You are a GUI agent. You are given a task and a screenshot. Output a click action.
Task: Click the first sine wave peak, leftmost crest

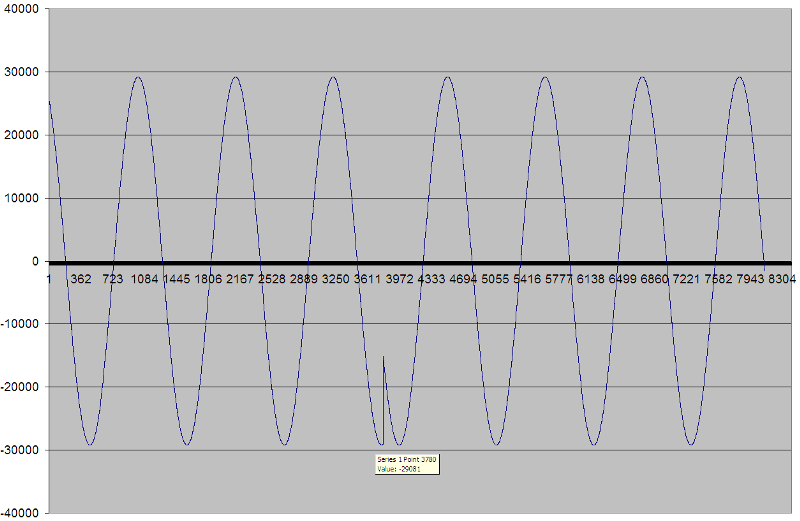tap(138, 77)
